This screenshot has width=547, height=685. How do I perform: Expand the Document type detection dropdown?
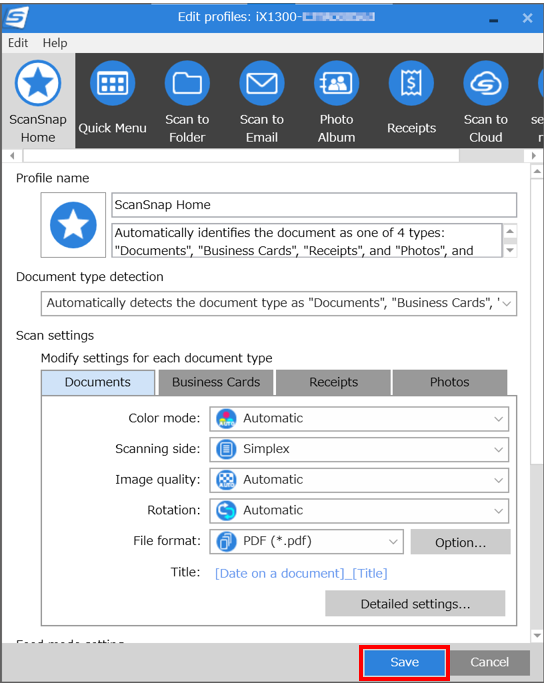pyautogui.click(x=279, y=303)
